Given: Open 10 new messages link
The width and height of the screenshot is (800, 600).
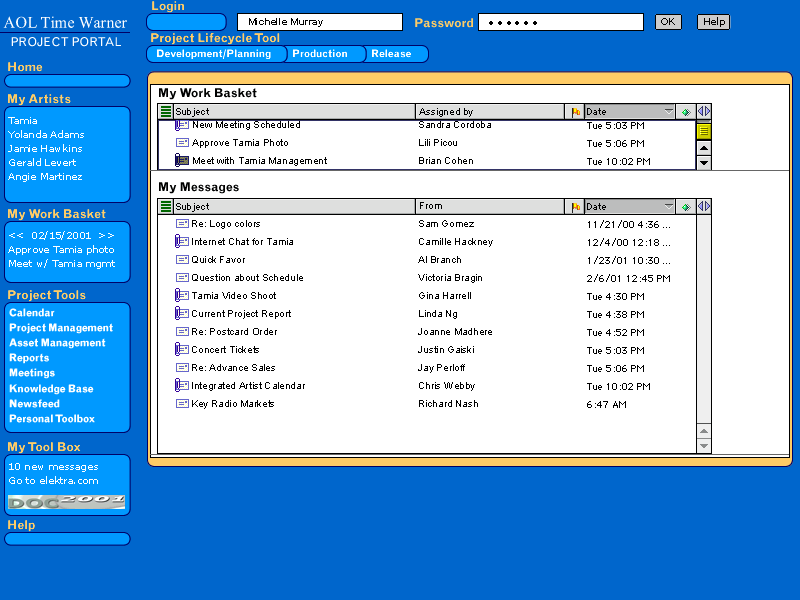Looking at the screenshot, I should coord(53,467).
